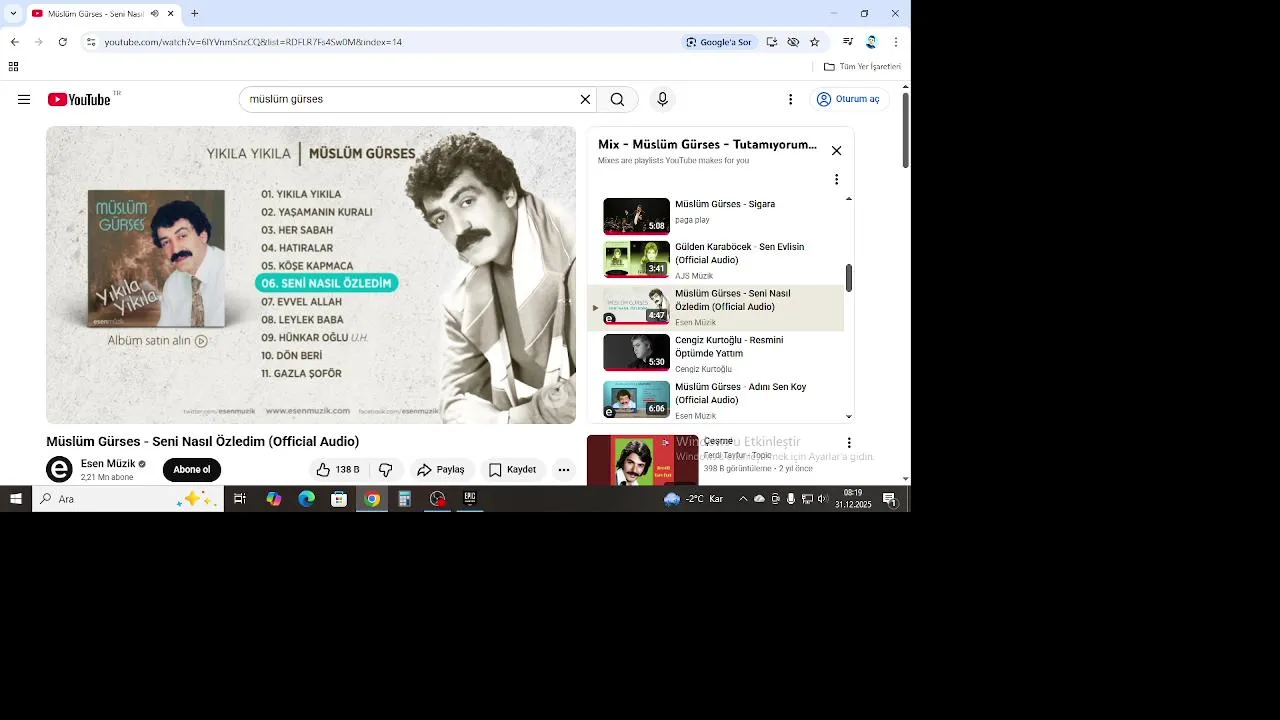Viewport: 1280px width, 720px height.
Task: View site information icon in address bar
Action: point(91,42)
